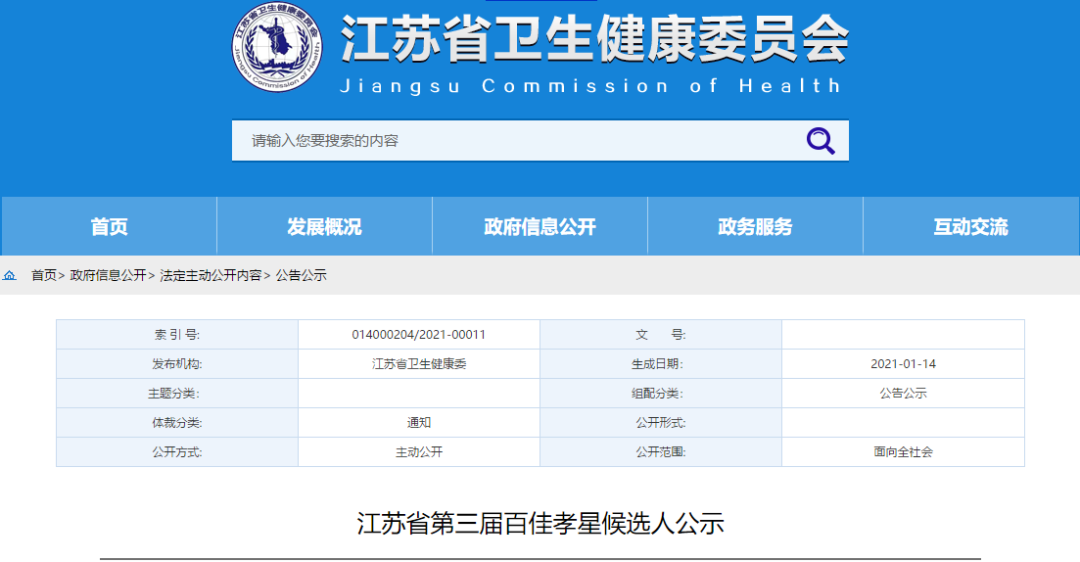
Task: Click the 主动公开 value in the table
Action: tap(419, 452)
